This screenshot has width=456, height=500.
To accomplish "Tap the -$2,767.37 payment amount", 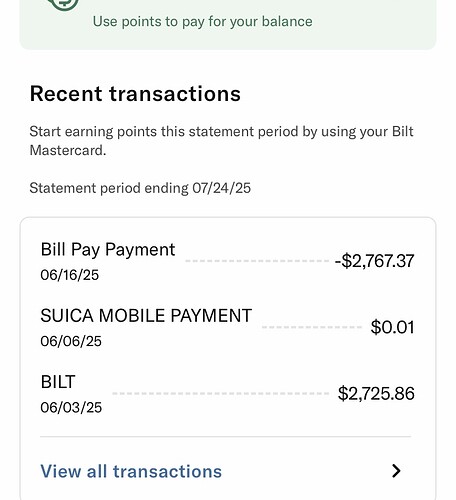I will pyautogui.click(x=374, y=261).
